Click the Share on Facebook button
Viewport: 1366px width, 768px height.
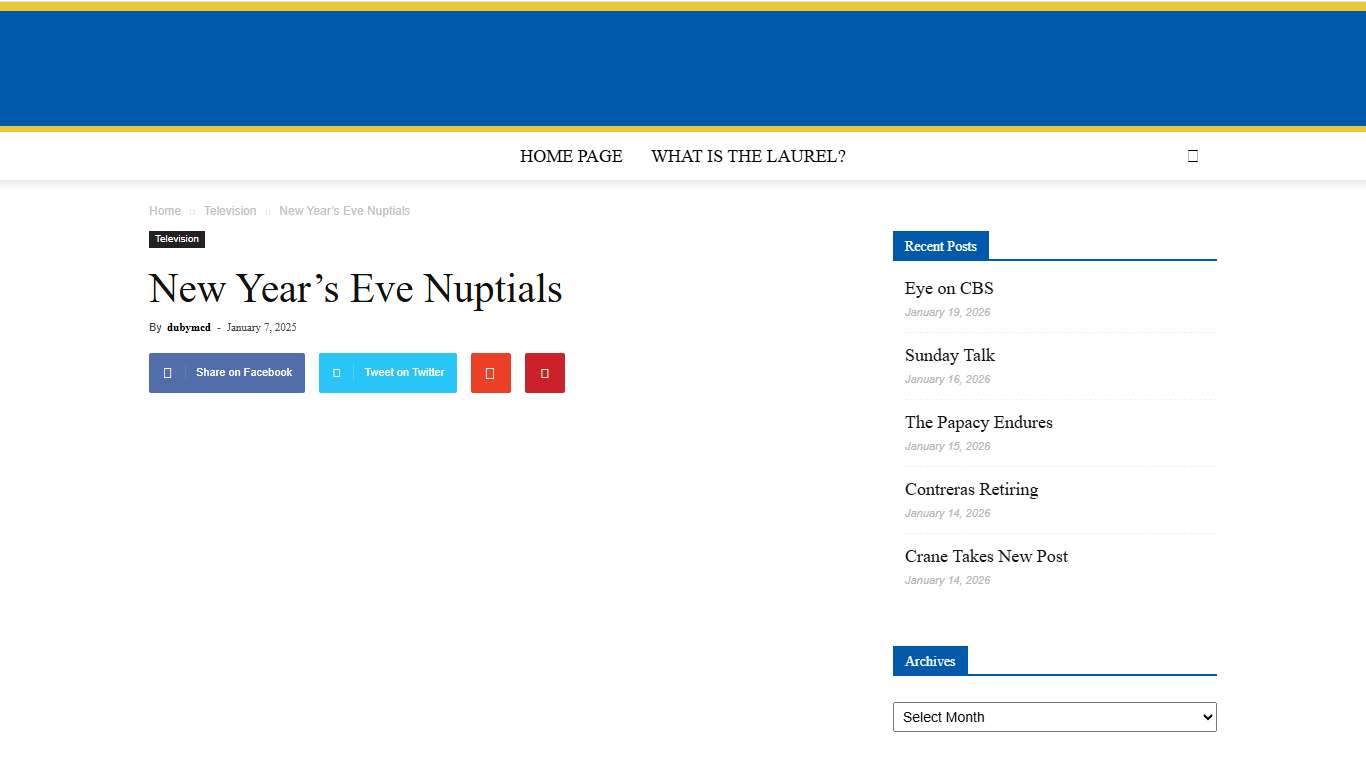pyautogui.click(x=226, y=372)
